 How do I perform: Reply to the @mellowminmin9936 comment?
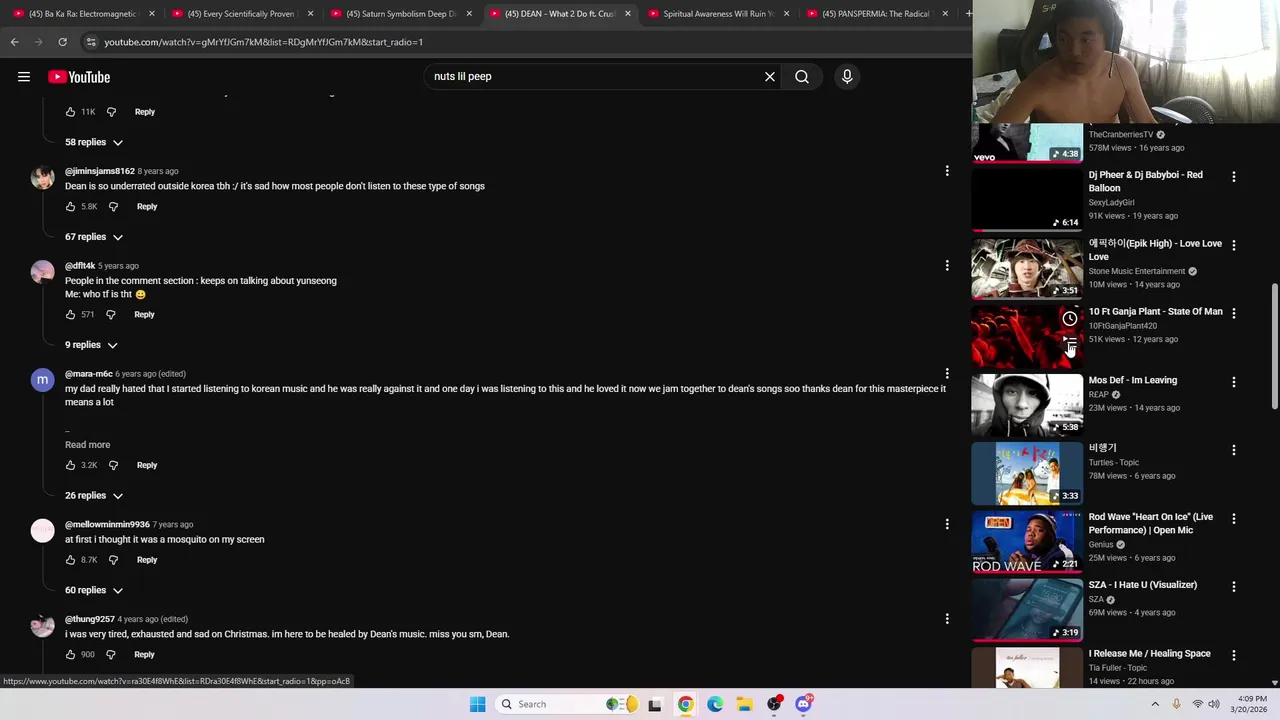click(x=147, y=560)
